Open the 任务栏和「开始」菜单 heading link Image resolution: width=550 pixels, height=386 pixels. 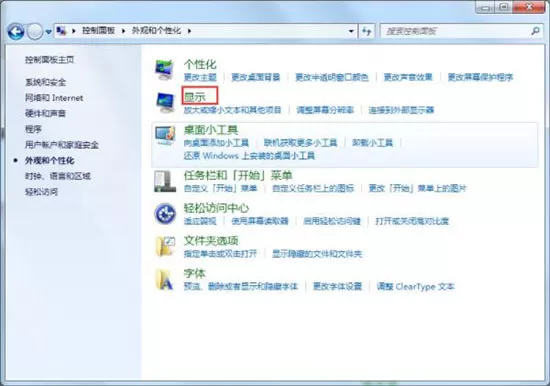238,175
